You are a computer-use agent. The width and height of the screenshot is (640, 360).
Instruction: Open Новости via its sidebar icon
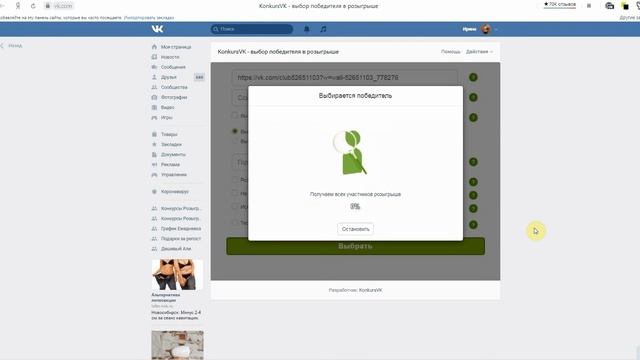tap(154, 57)
